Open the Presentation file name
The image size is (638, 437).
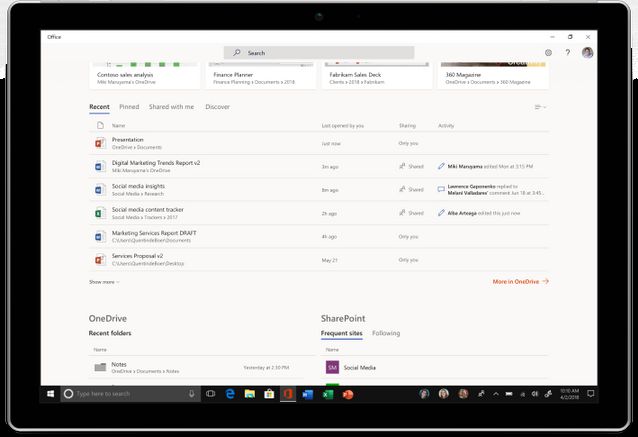128,140
